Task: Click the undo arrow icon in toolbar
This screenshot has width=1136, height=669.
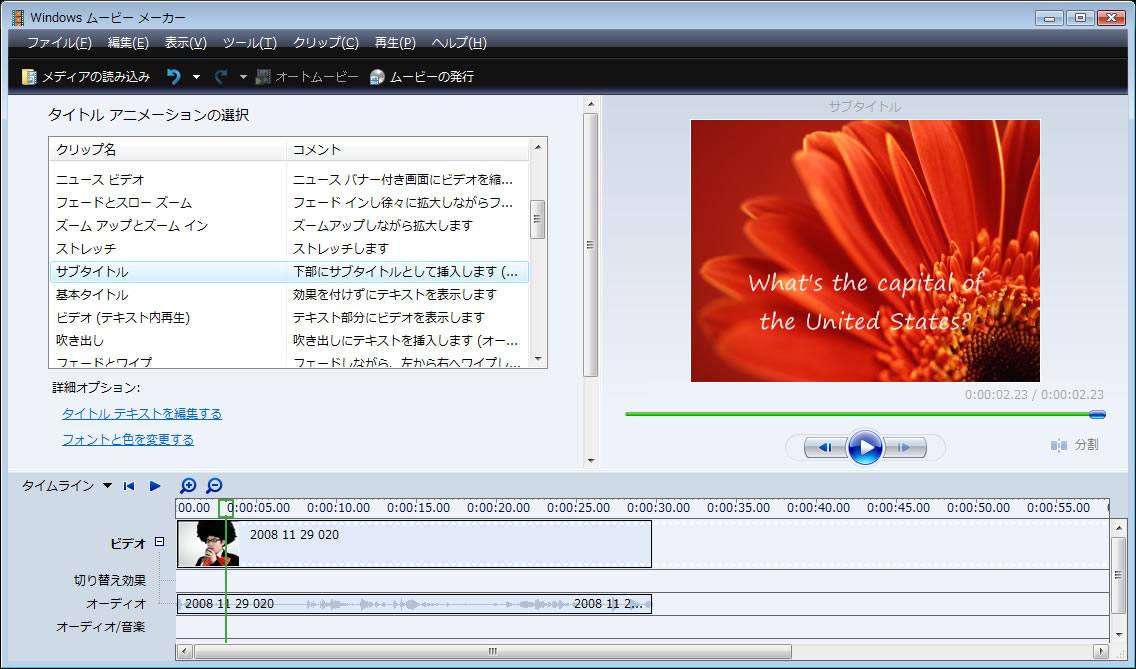Action: point(173,77)
